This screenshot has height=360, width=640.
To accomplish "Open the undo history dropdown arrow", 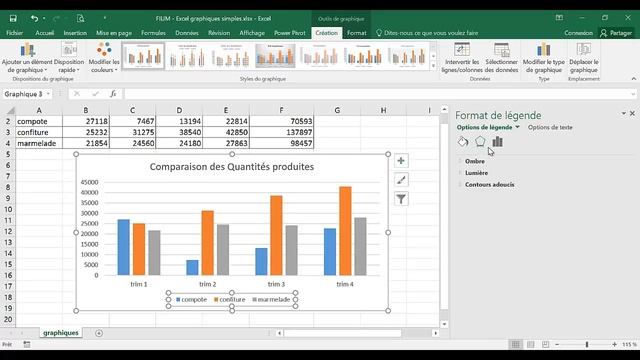I will point(44,18).
